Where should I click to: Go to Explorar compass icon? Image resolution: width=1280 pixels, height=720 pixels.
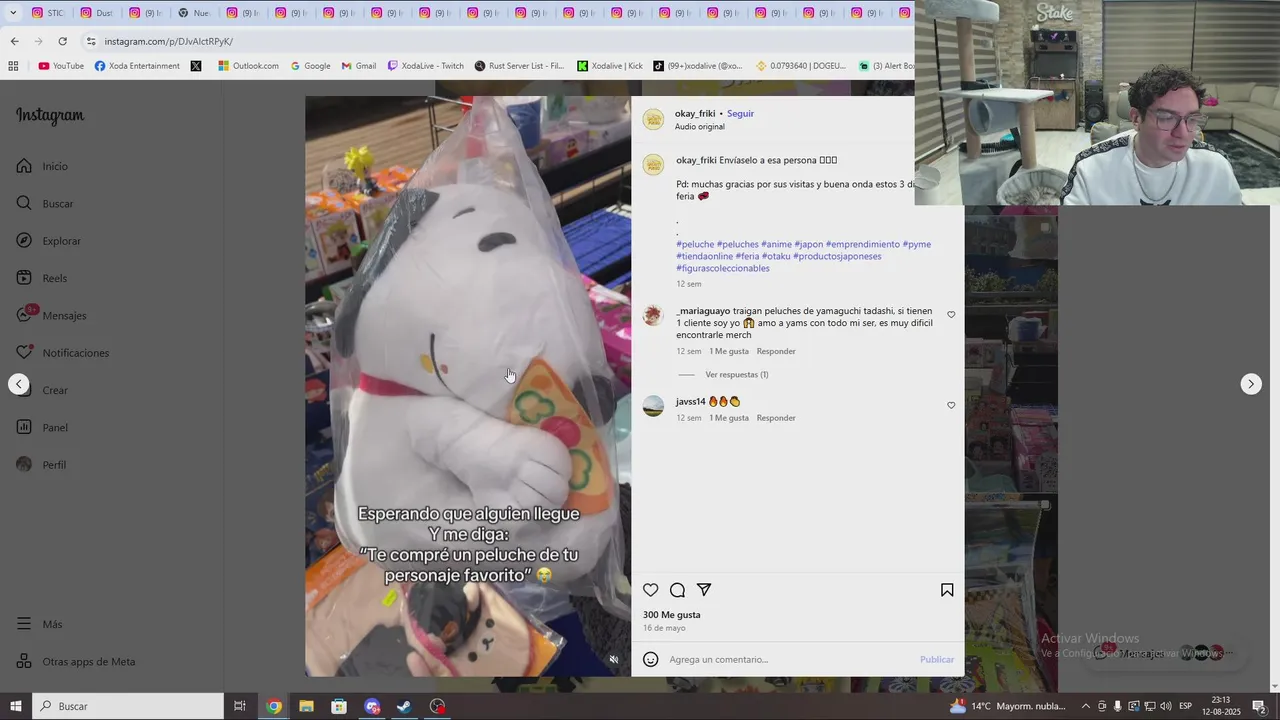click(x=24, y=241)
